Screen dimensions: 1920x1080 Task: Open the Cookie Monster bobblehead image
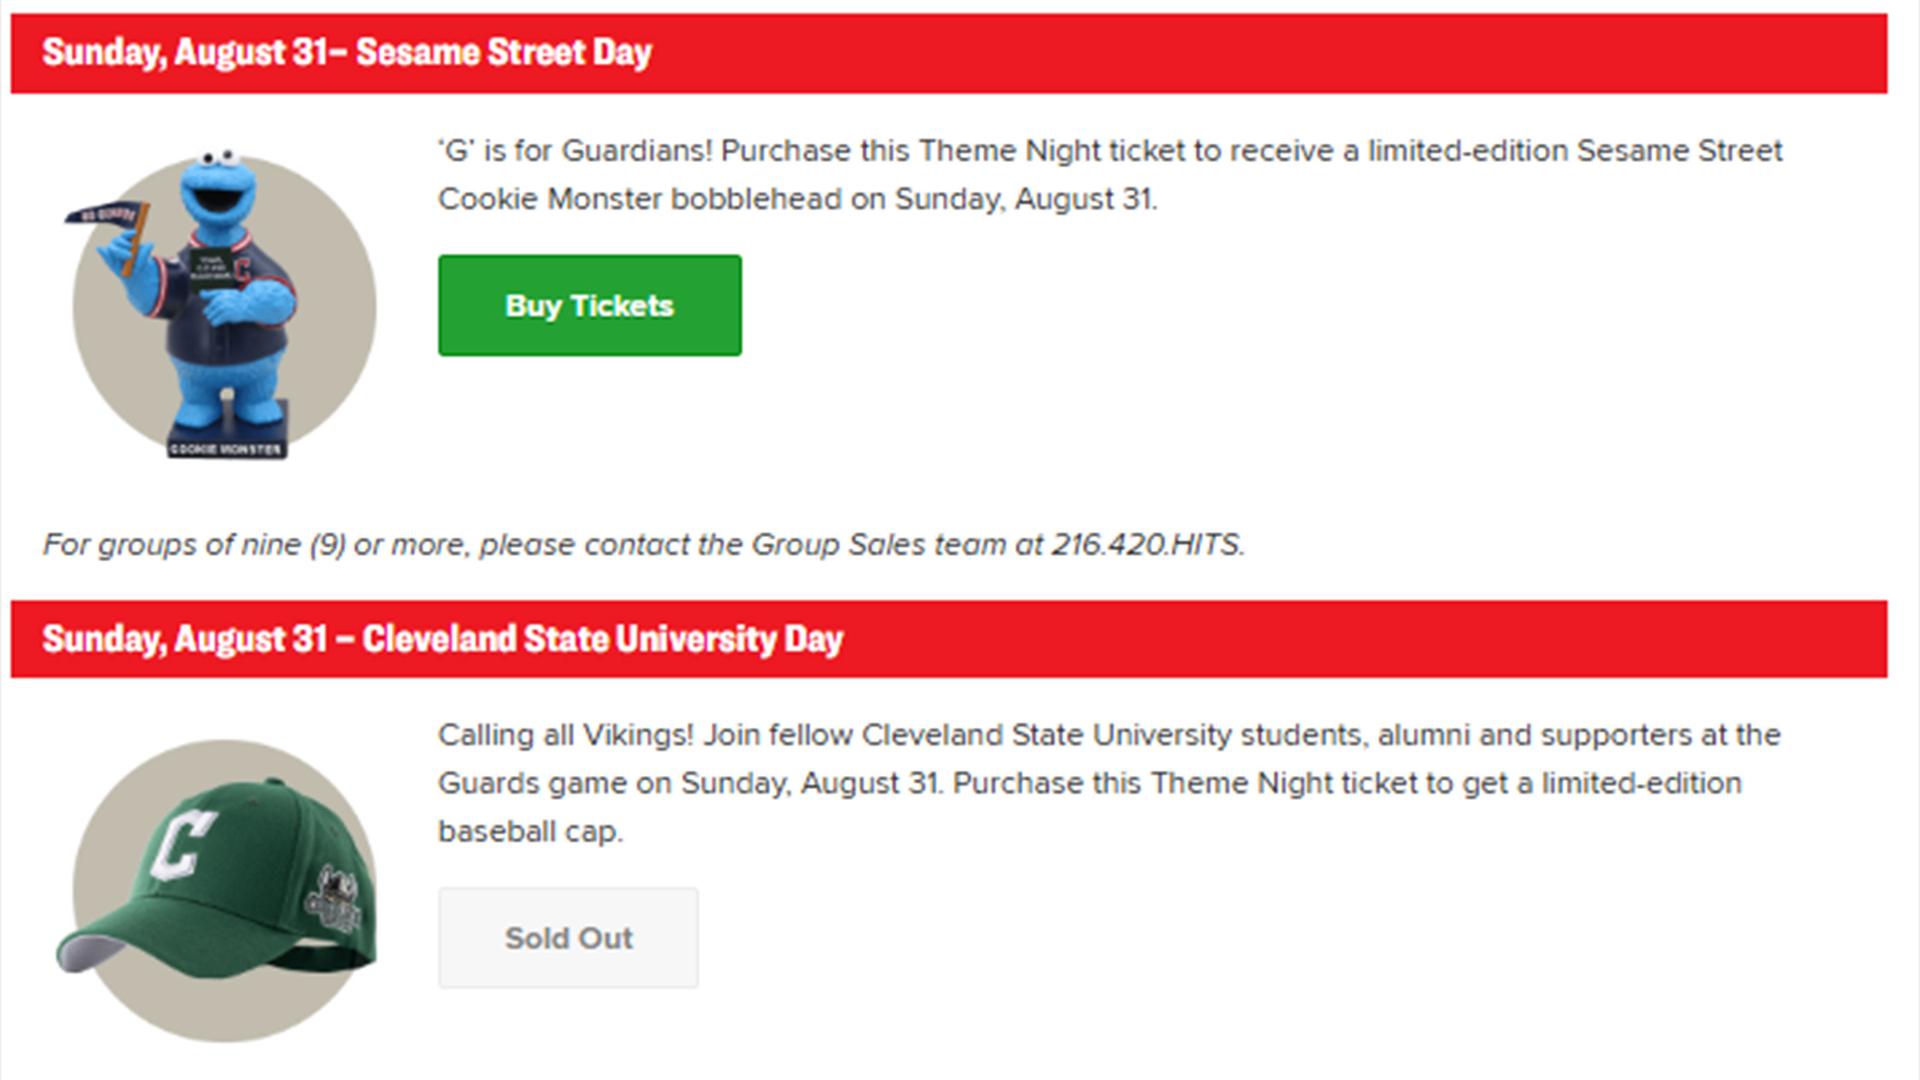[x=224, y=305]
